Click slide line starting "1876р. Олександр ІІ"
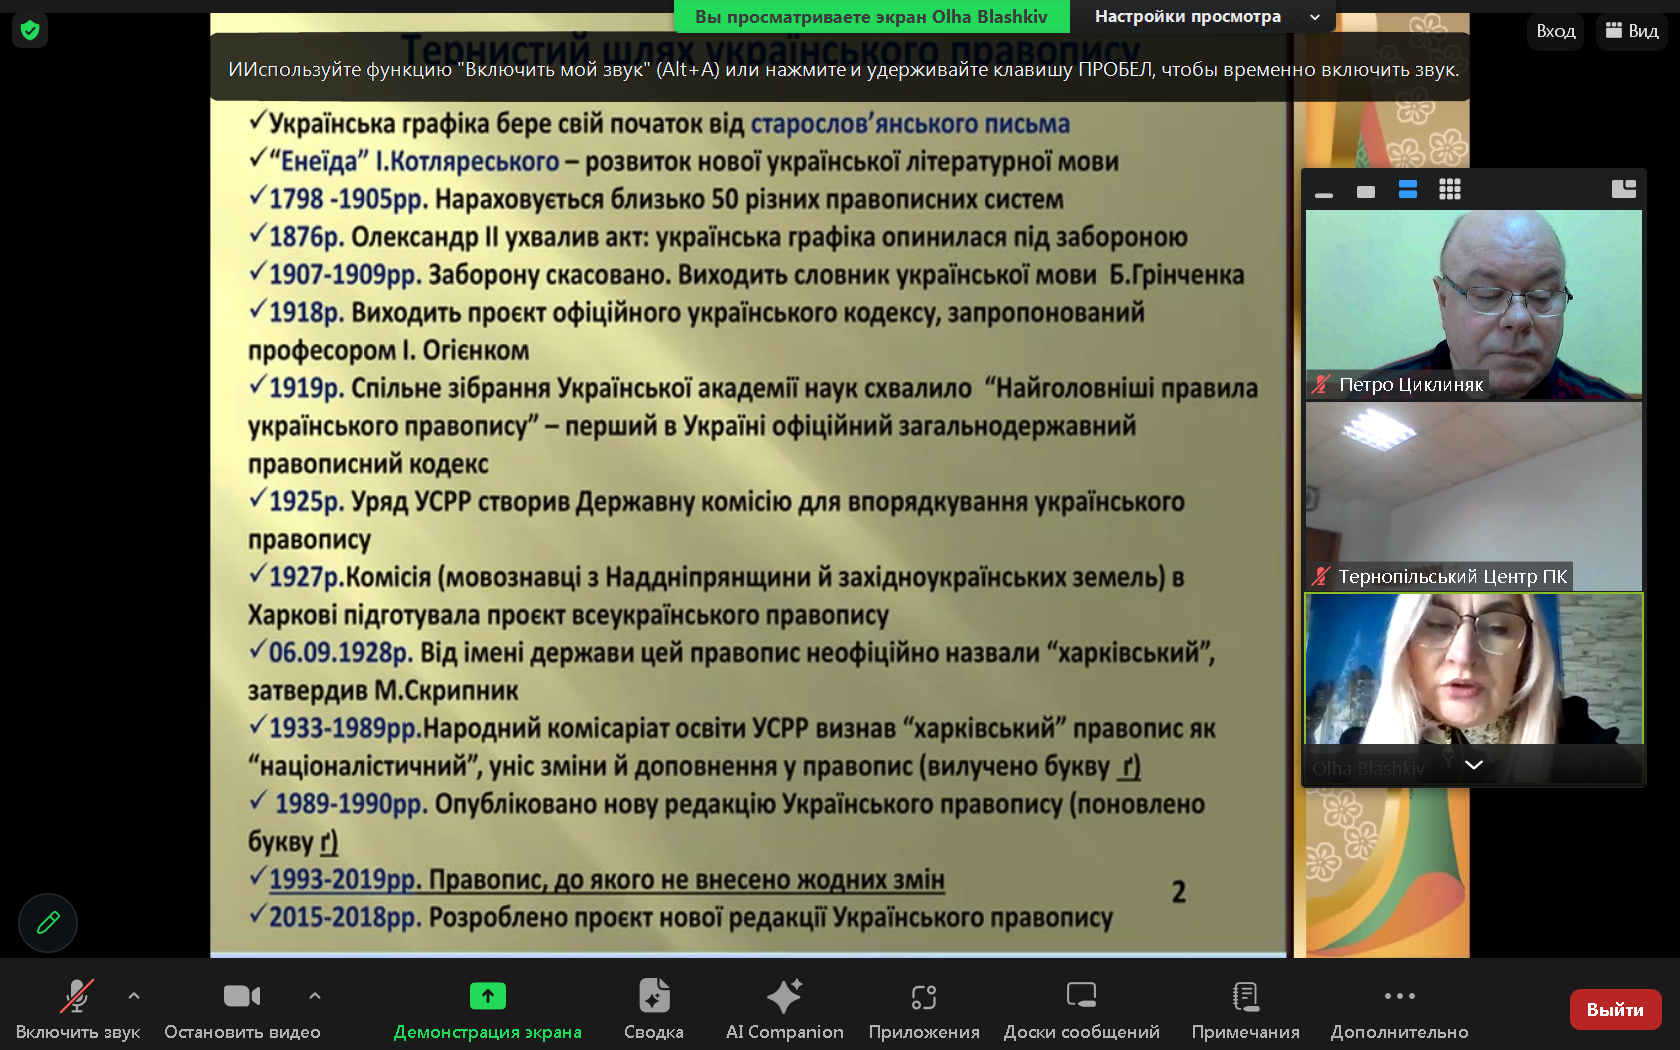1680x1050 pixels. coord(717,237)
